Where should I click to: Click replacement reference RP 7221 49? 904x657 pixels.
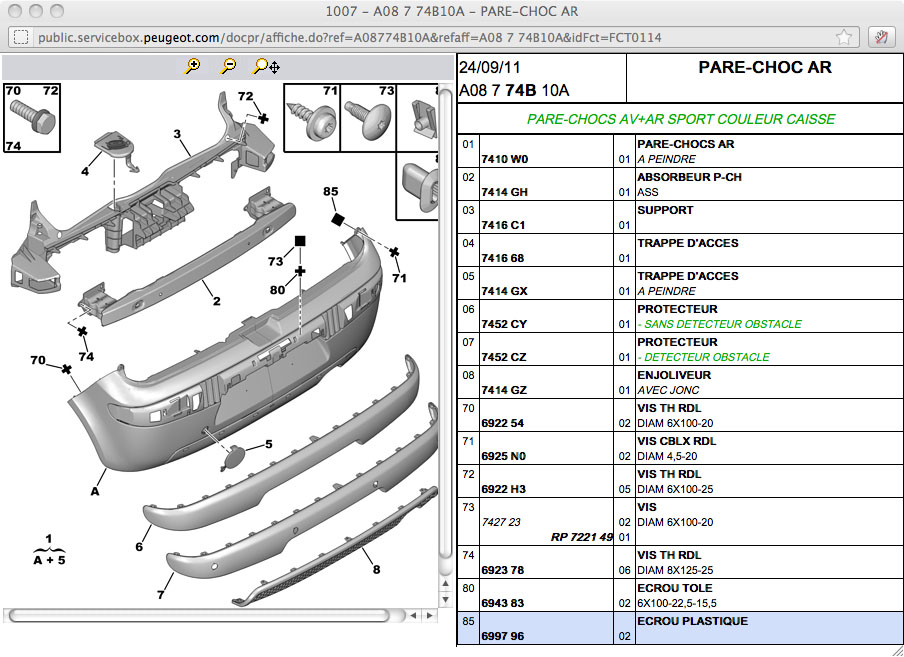pyautogui.click(x=582, y=537)
